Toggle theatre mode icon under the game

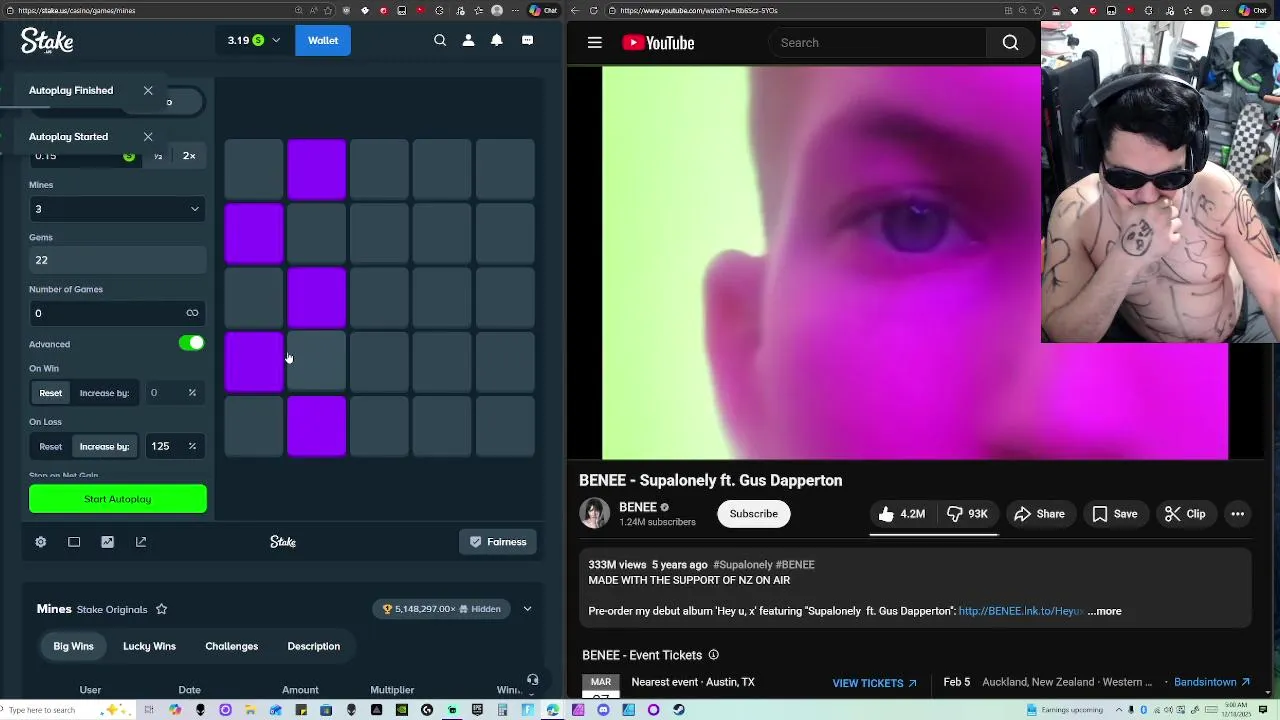point(74,542)
